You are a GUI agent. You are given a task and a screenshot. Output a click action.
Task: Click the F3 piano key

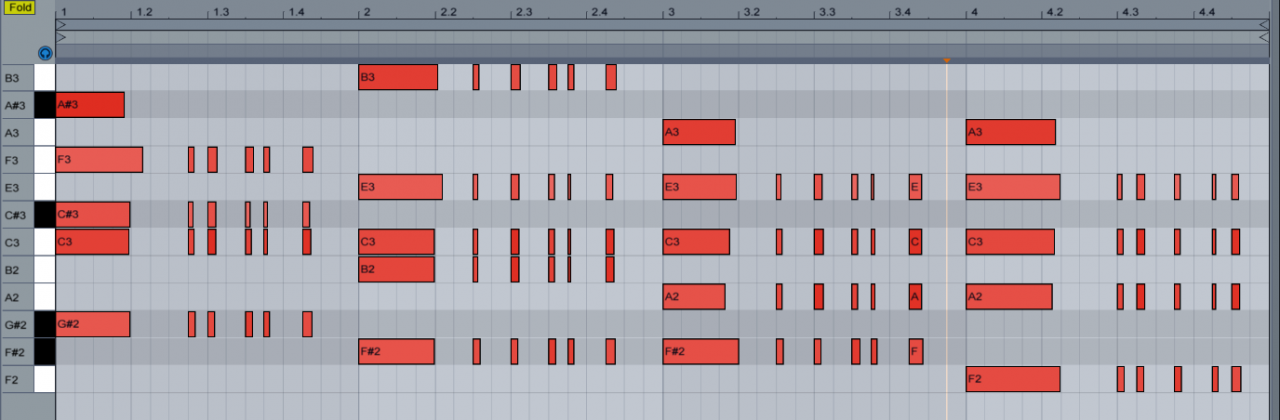click(x=45, y=159)
